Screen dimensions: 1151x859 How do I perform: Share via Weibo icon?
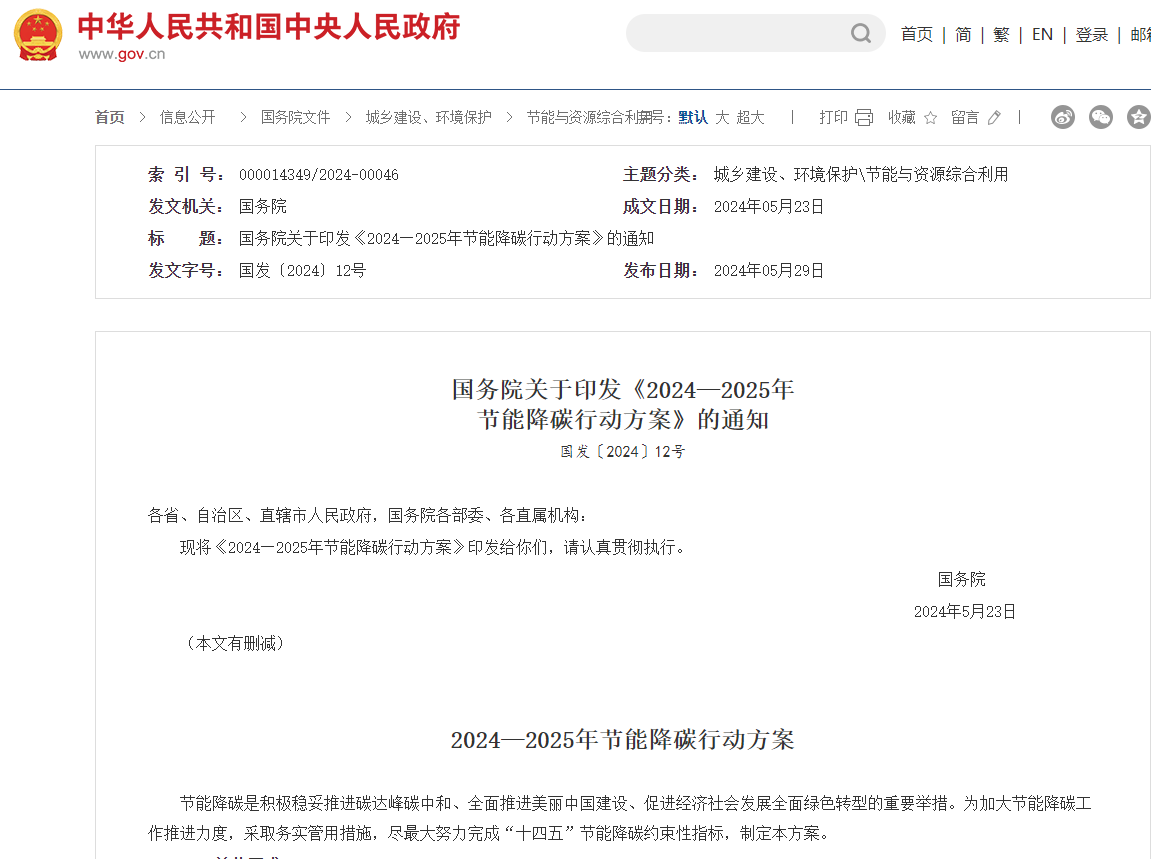pos(1062,117)
